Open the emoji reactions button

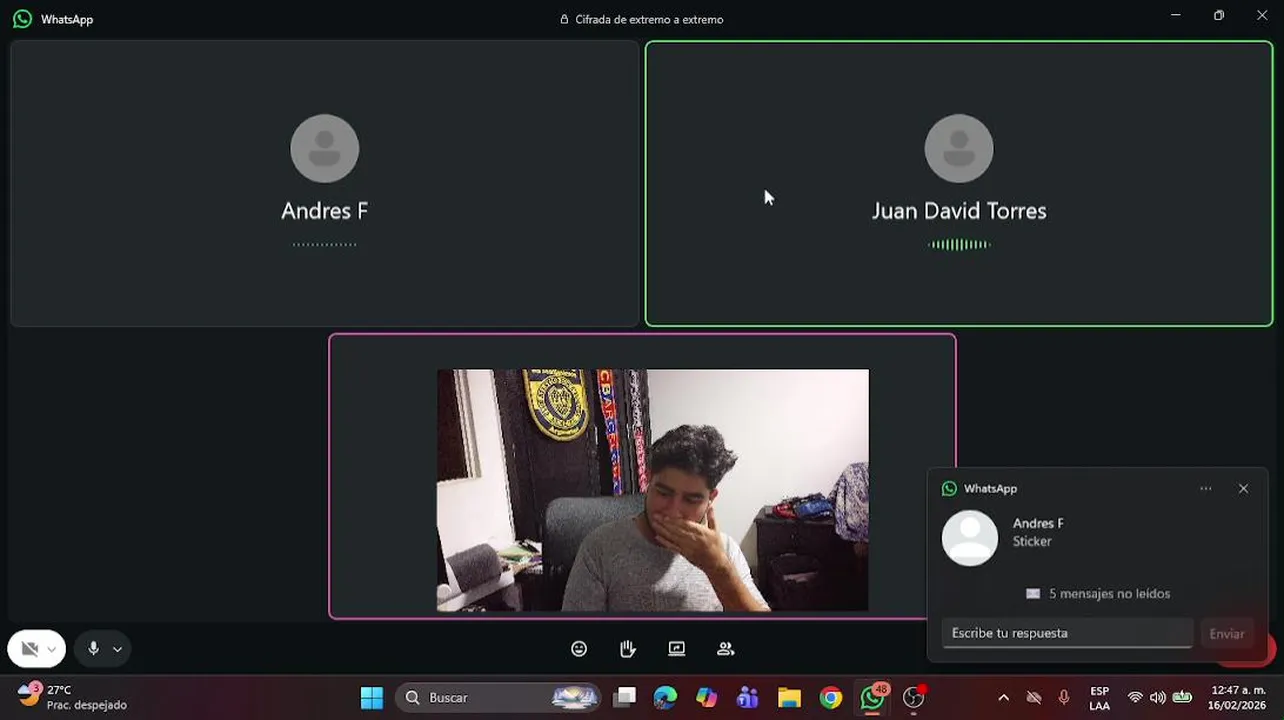tap(579, 649)
